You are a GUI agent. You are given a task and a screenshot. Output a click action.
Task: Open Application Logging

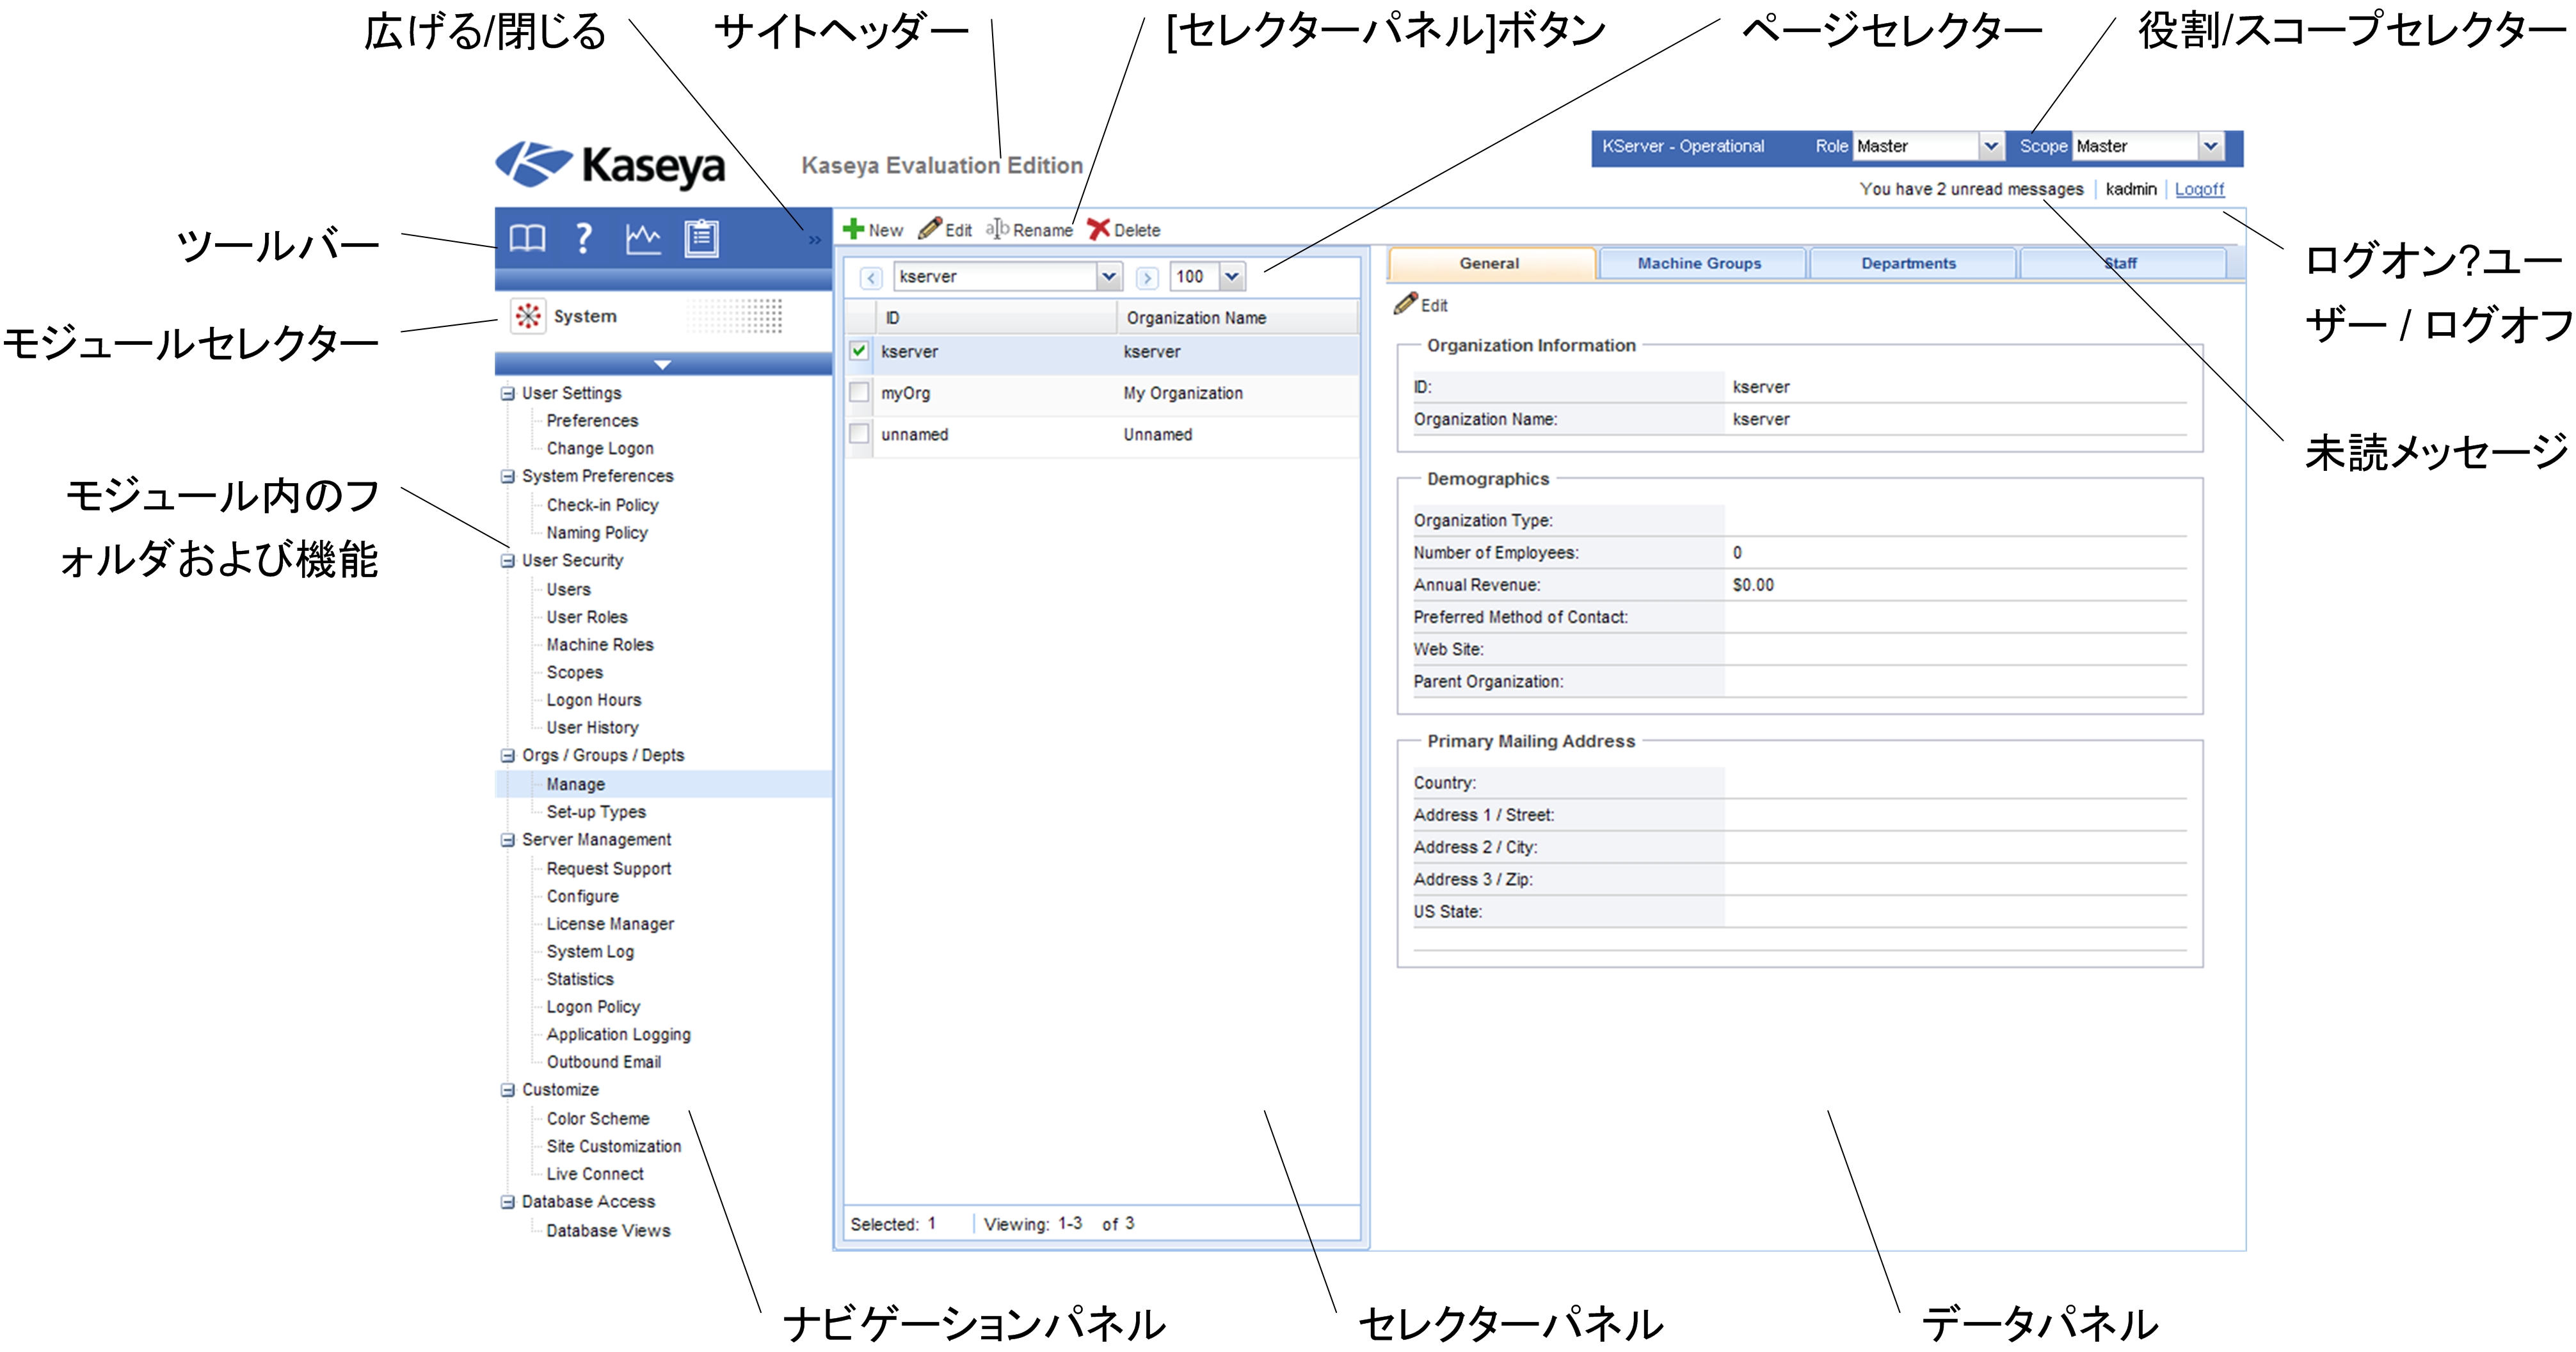[619, 1034]
